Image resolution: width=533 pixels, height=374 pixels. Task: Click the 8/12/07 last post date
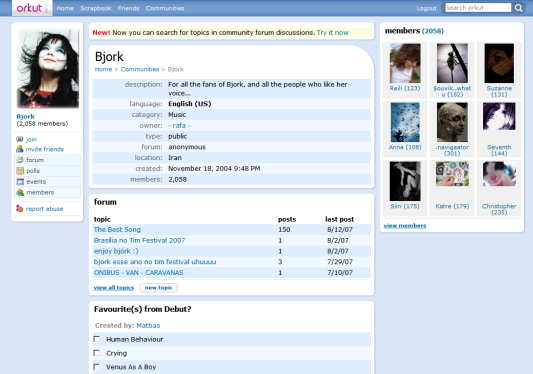pos(340,230)
